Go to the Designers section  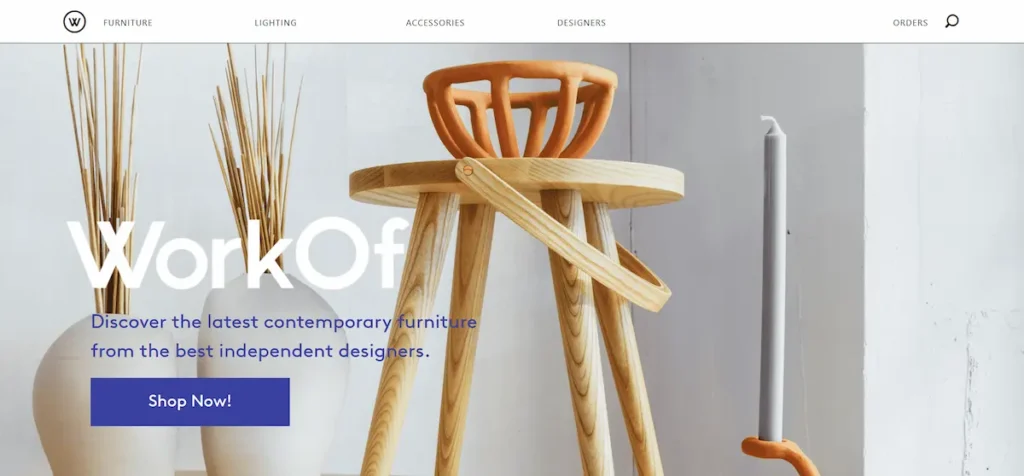pos(581,23)
